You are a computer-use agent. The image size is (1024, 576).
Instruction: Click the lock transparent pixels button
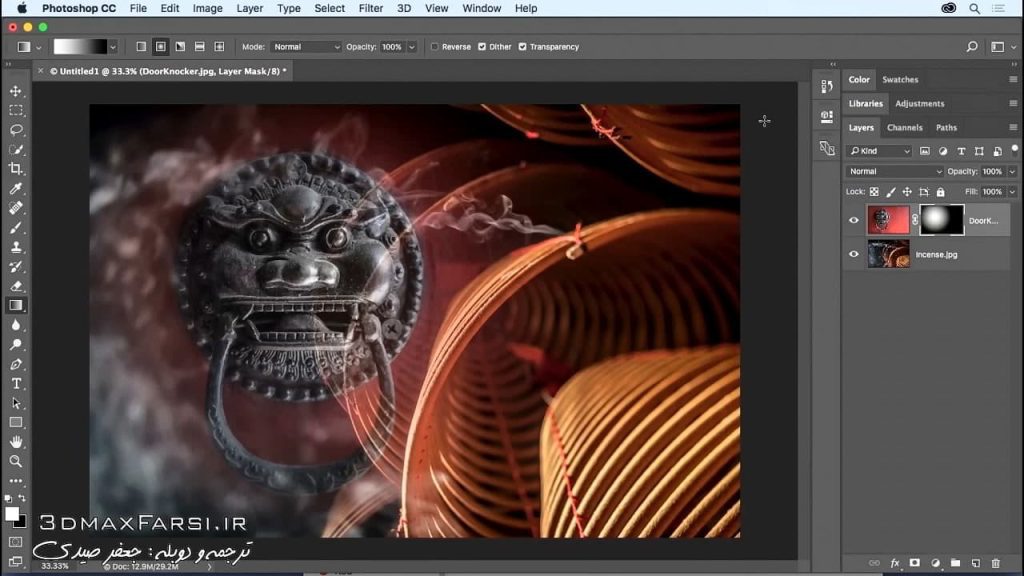(875, 192)
